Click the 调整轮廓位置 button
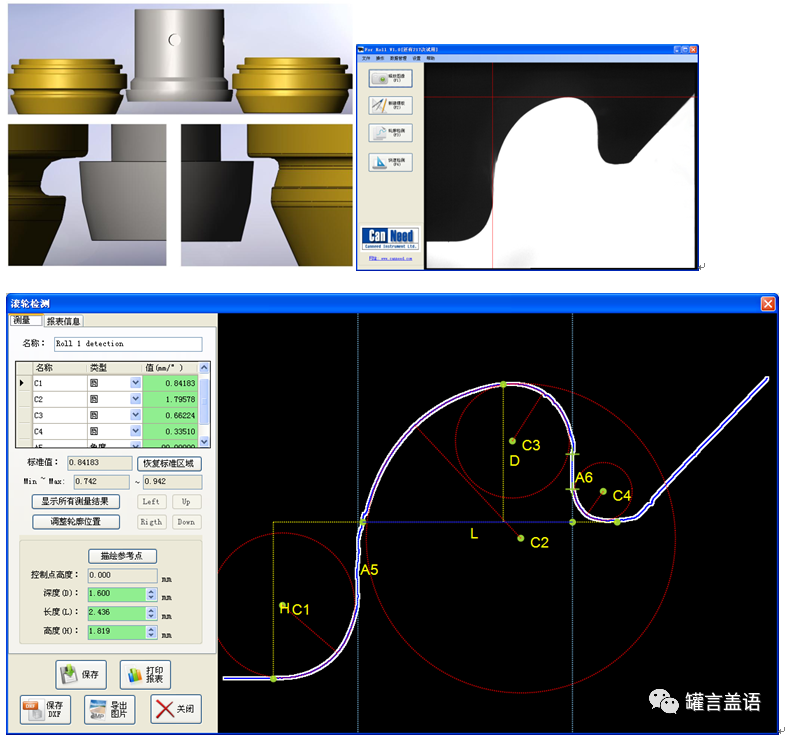The image size is (787, 737). click(x=76, y=522)
